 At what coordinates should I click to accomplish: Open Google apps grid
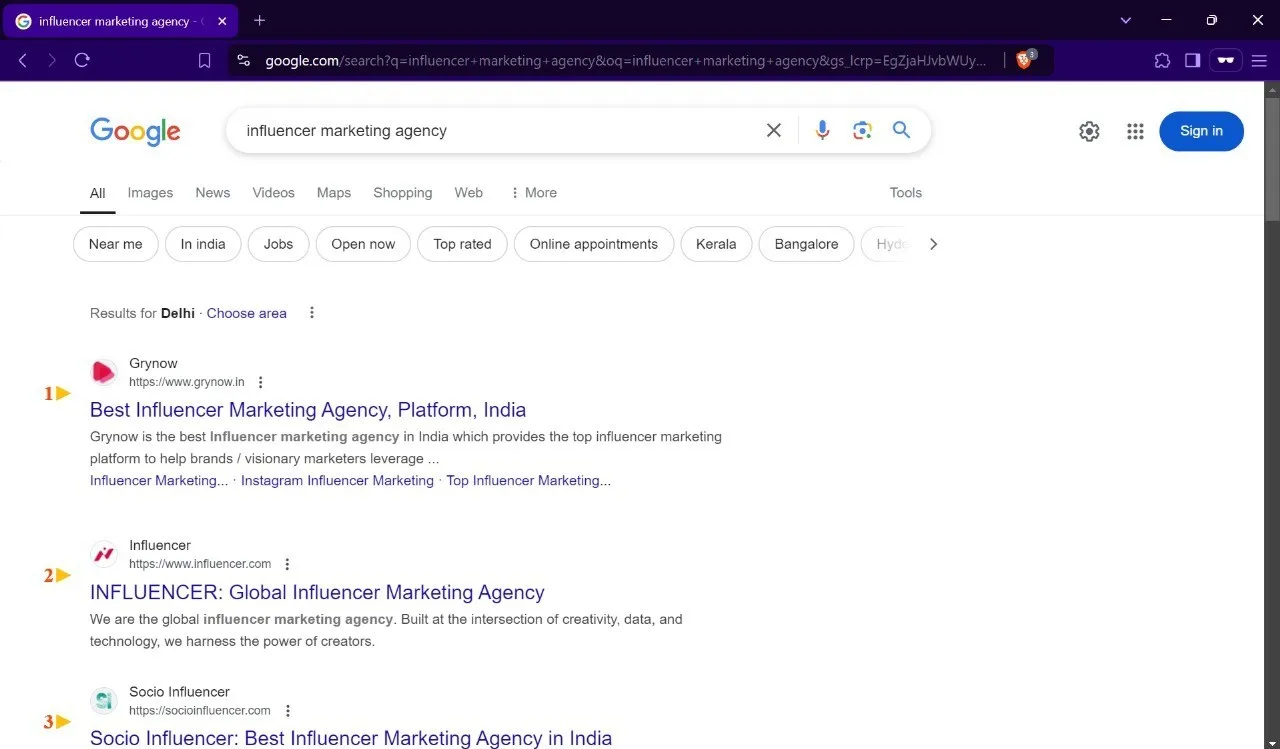click(x=1135, y=131)
